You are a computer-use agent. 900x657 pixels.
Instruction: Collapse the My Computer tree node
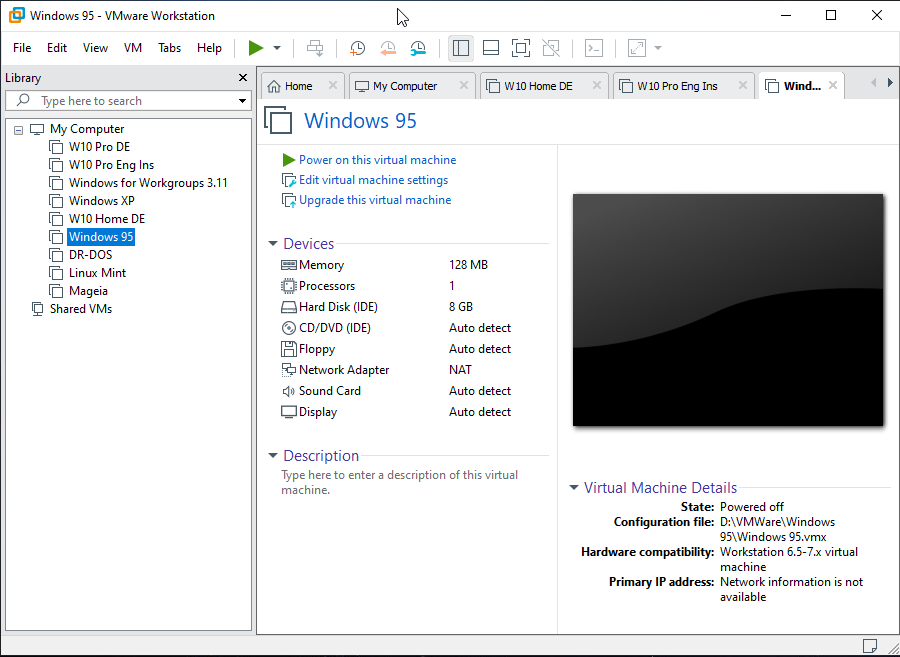click(x=18, y=130)
